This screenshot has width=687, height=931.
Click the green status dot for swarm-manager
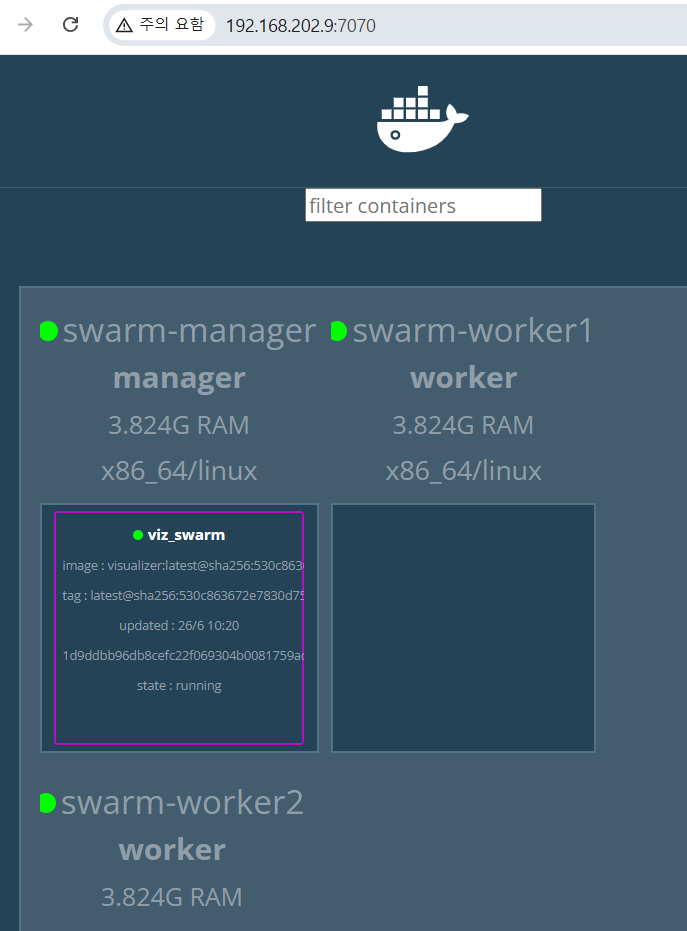[49, 331]
